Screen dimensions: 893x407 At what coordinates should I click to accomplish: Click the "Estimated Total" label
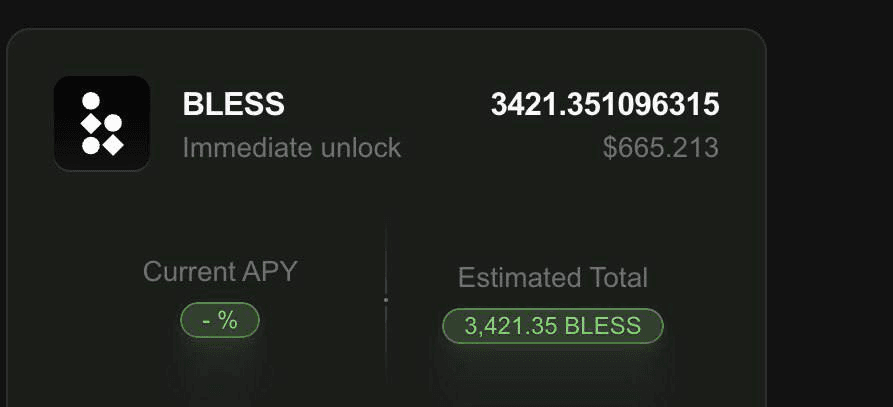click(552, 278)
